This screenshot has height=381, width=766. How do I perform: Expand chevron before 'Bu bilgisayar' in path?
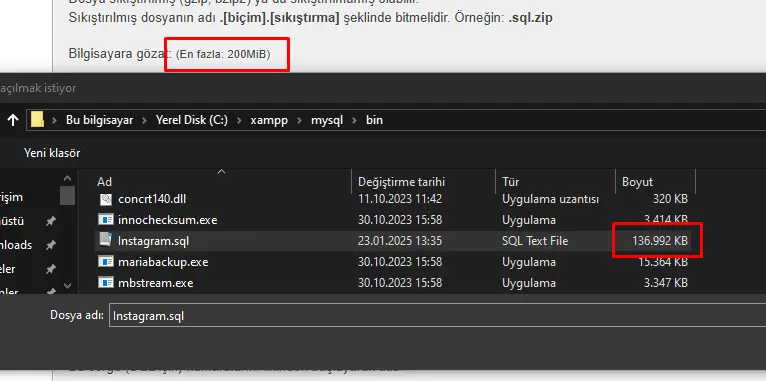point(55,120)
